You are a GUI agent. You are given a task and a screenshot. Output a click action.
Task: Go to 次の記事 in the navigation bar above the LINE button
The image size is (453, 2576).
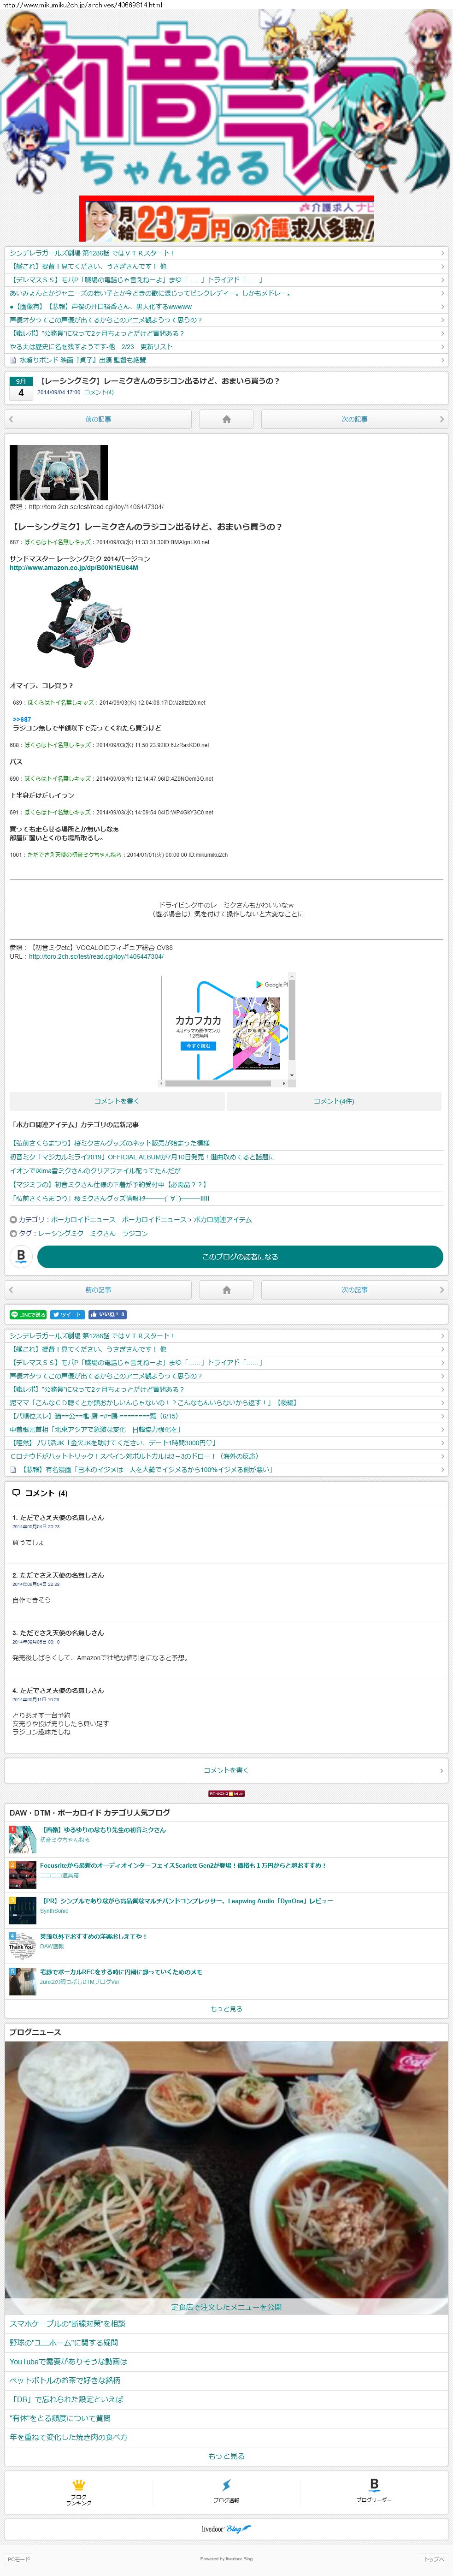click(x=354, y=1290)
